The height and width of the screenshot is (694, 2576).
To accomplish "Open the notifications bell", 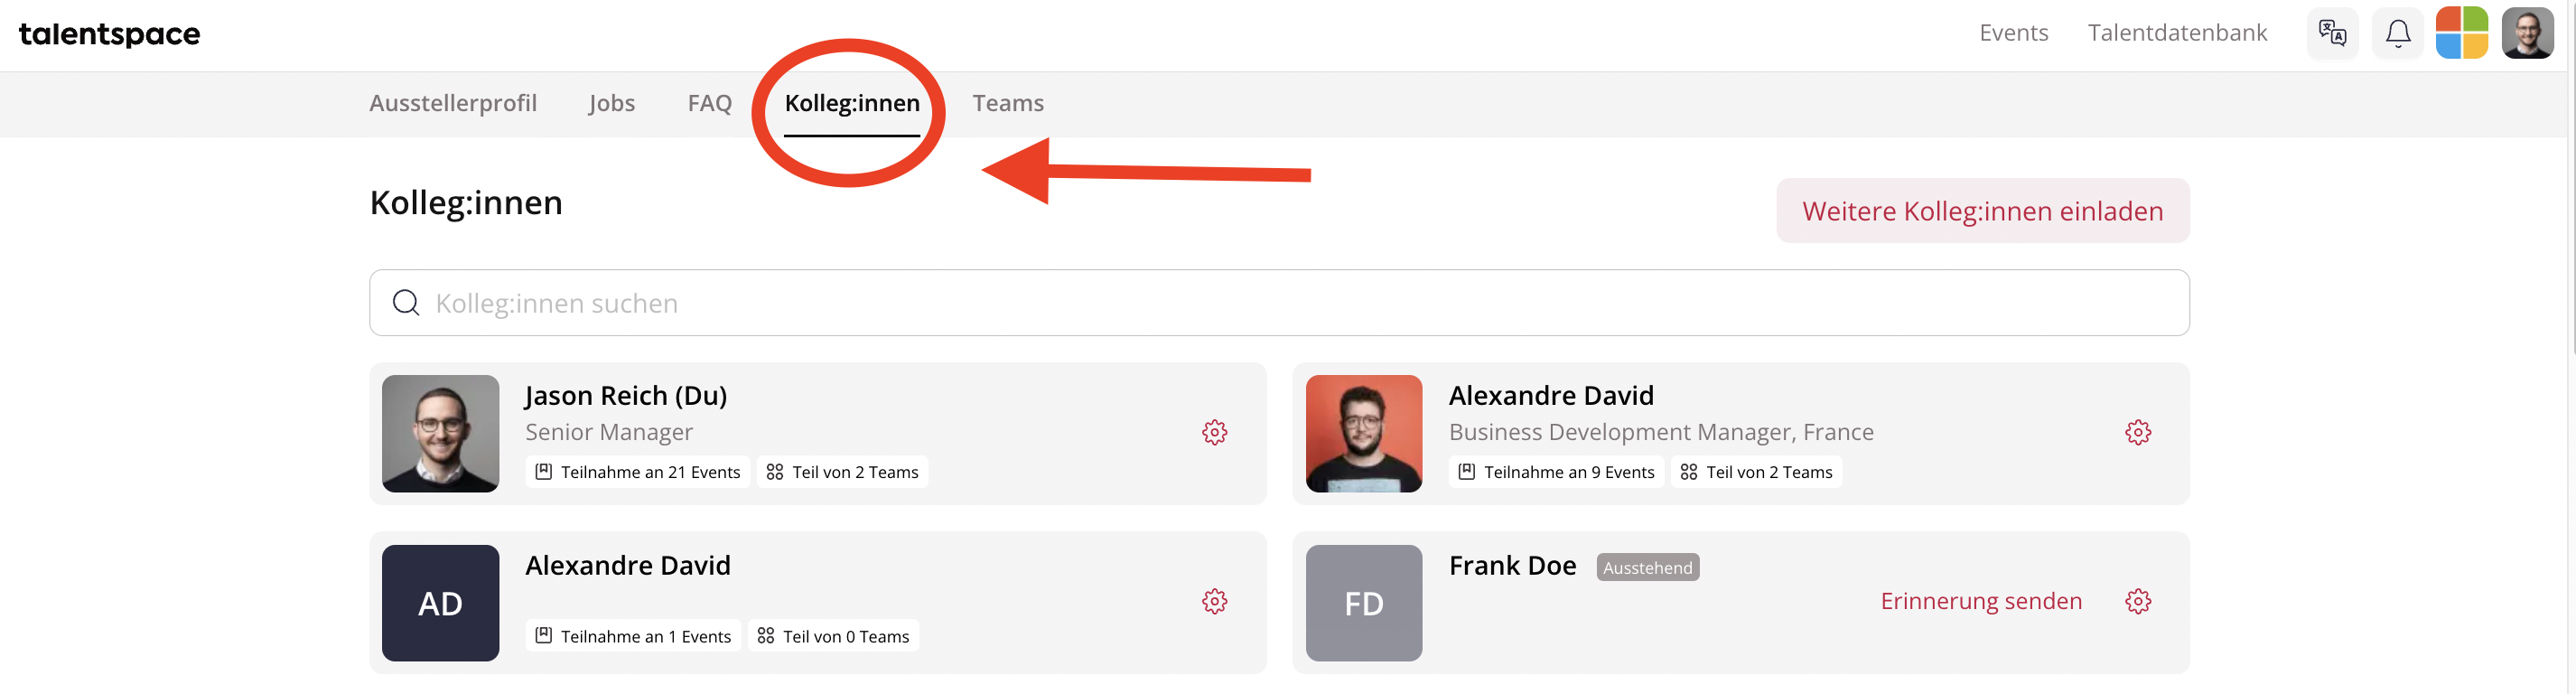I will click(x=2398, y=33).
